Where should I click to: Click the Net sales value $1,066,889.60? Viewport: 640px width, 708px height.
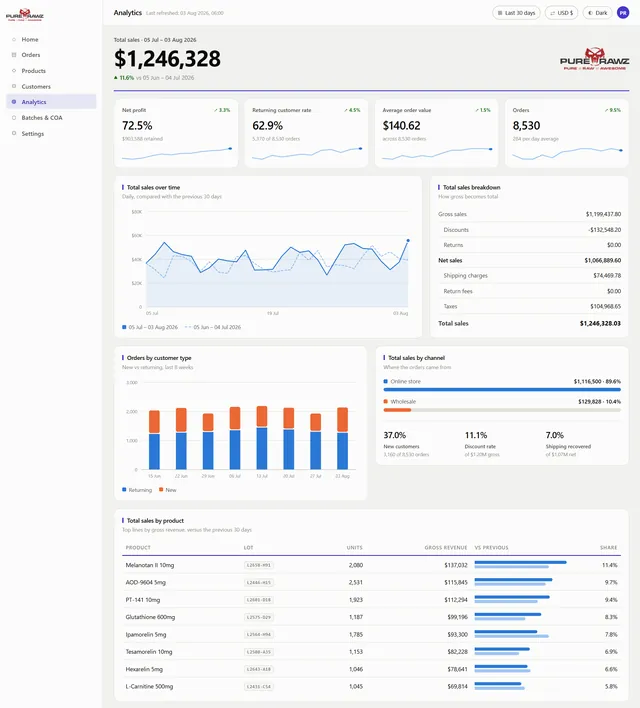click(603, 261)
